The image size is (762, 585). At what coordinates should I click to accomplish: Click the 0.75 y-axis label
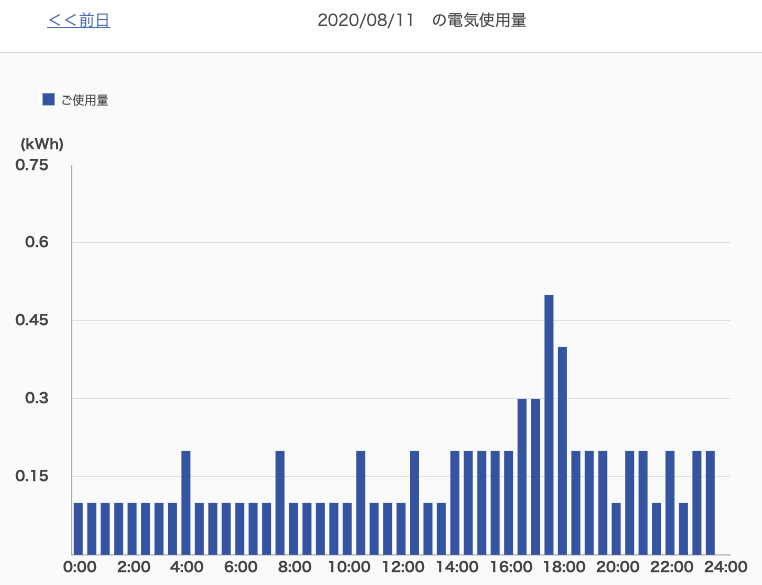(x=31, y=165)
